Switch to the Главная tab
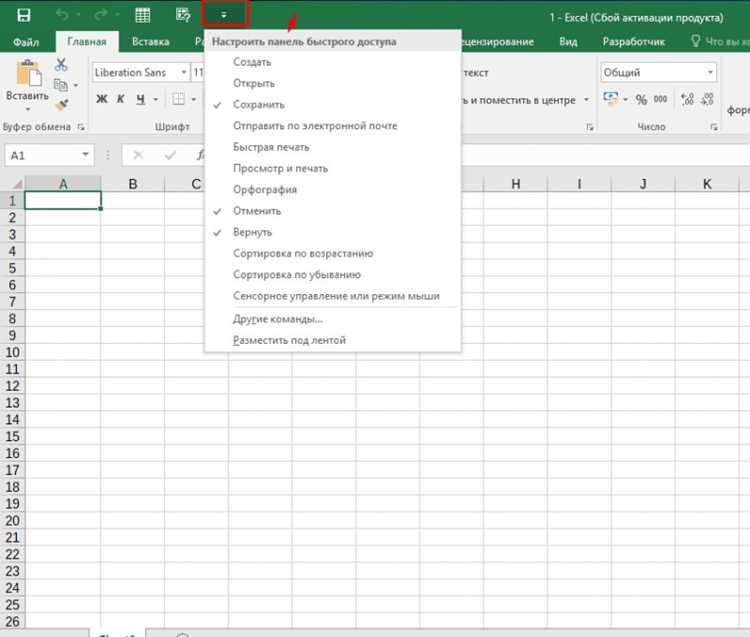The width and height of the screenshot is (750, 637). 87,42
